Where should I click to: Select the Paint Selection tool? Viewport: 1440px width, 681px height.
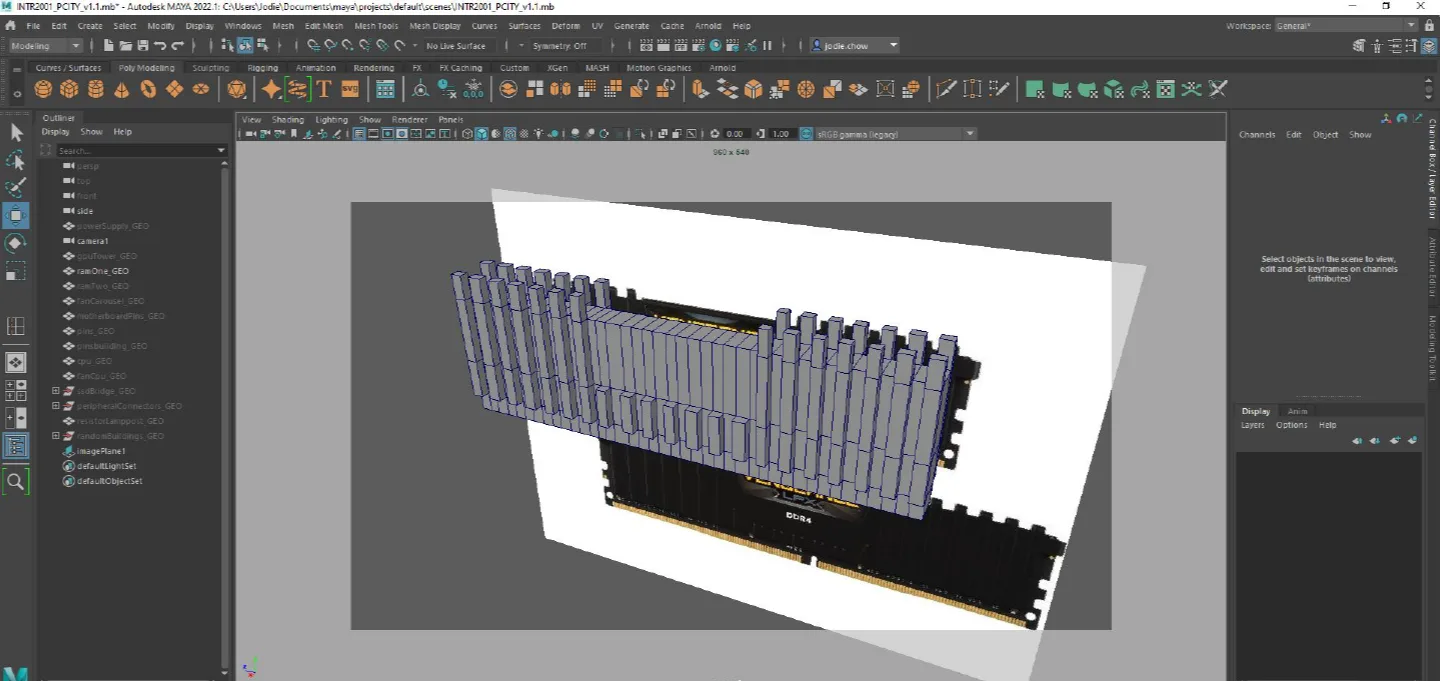16,188
